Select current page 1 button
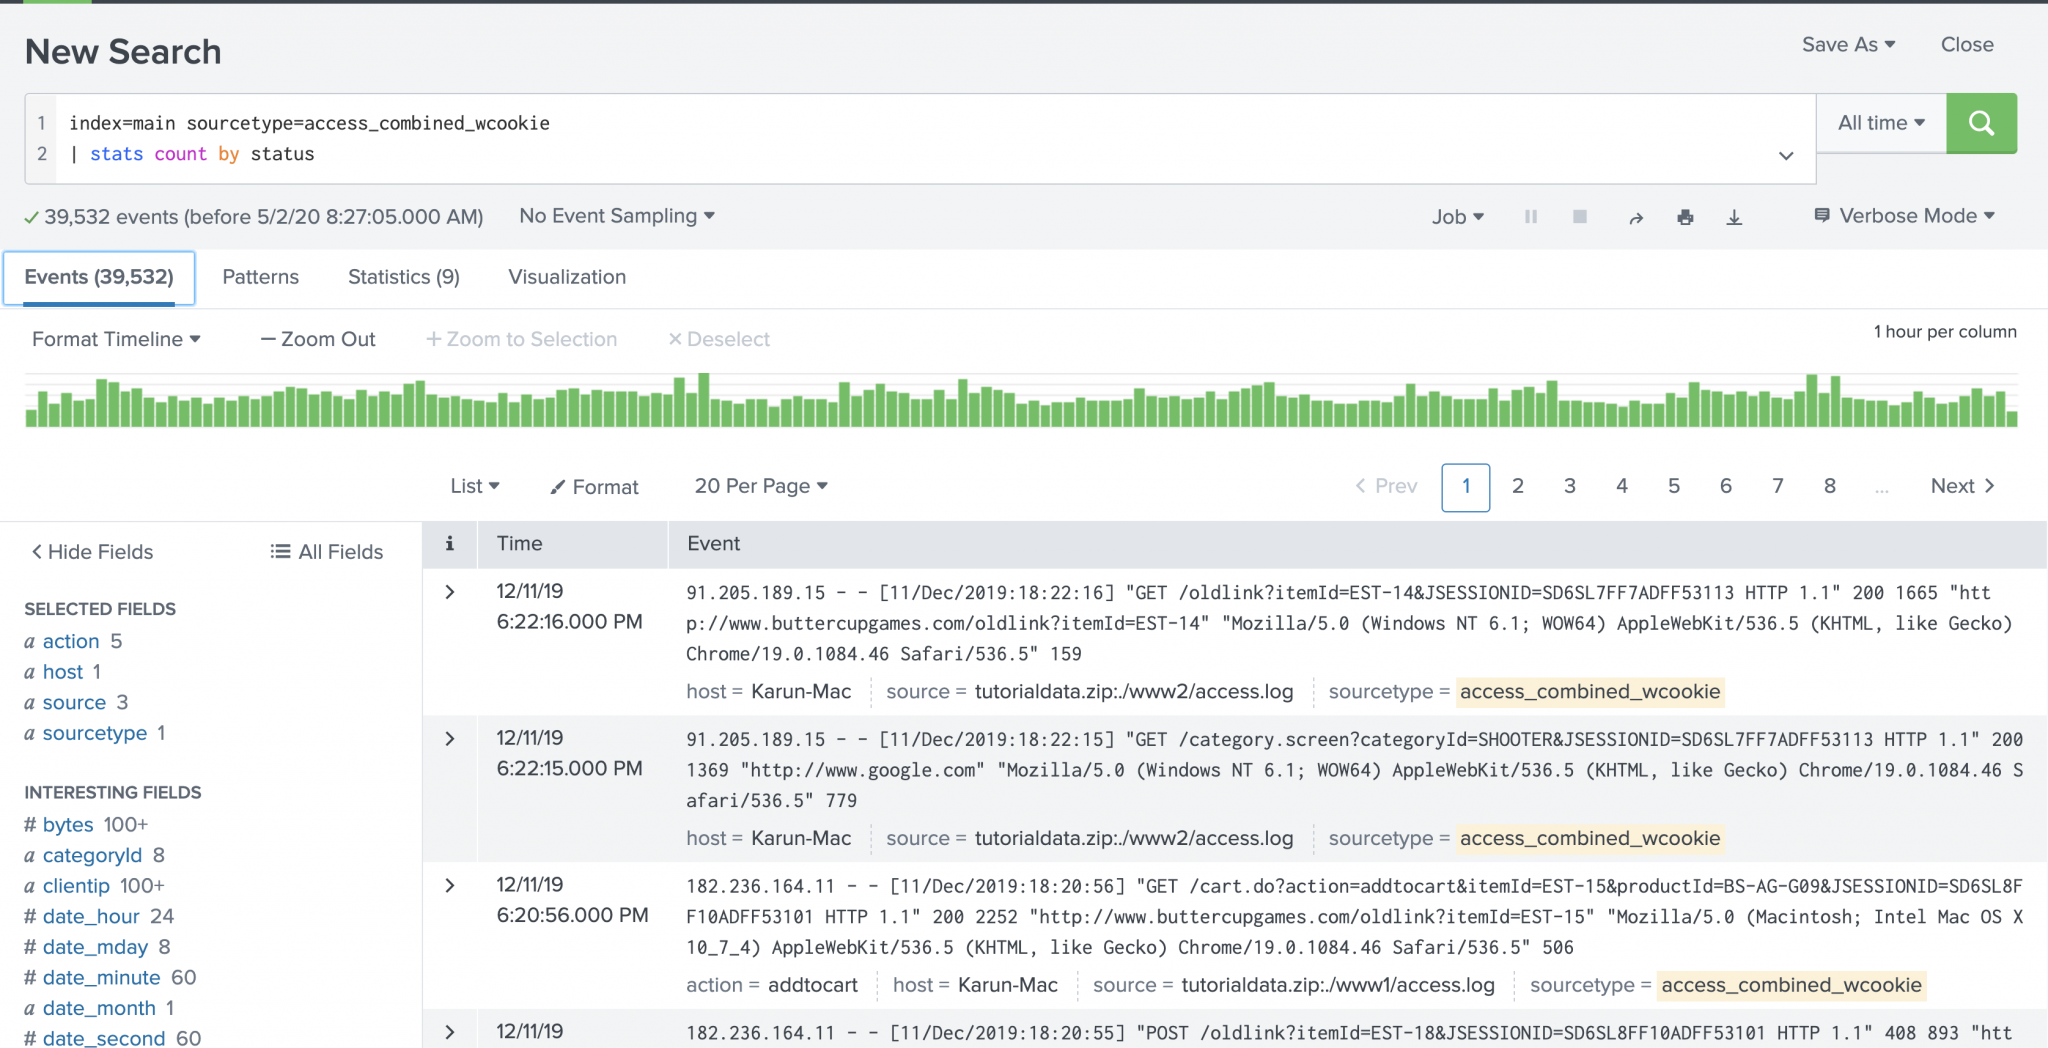2048x1048 pixels. pos(1466,487)
